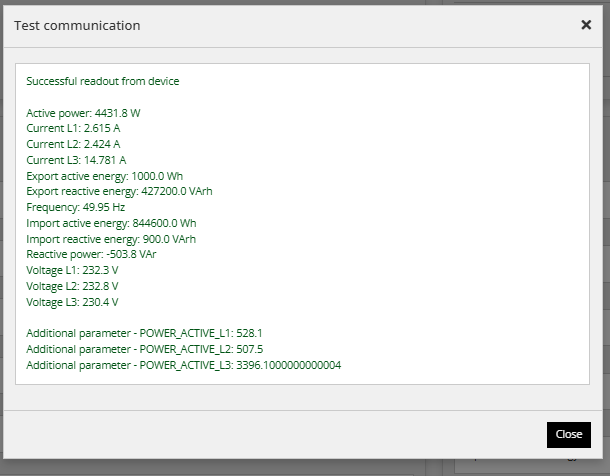Click the Active power 4431.8 W line
The height and width of the screenshot is (476, 610).
pyautogui.click(x=83, y=113)
